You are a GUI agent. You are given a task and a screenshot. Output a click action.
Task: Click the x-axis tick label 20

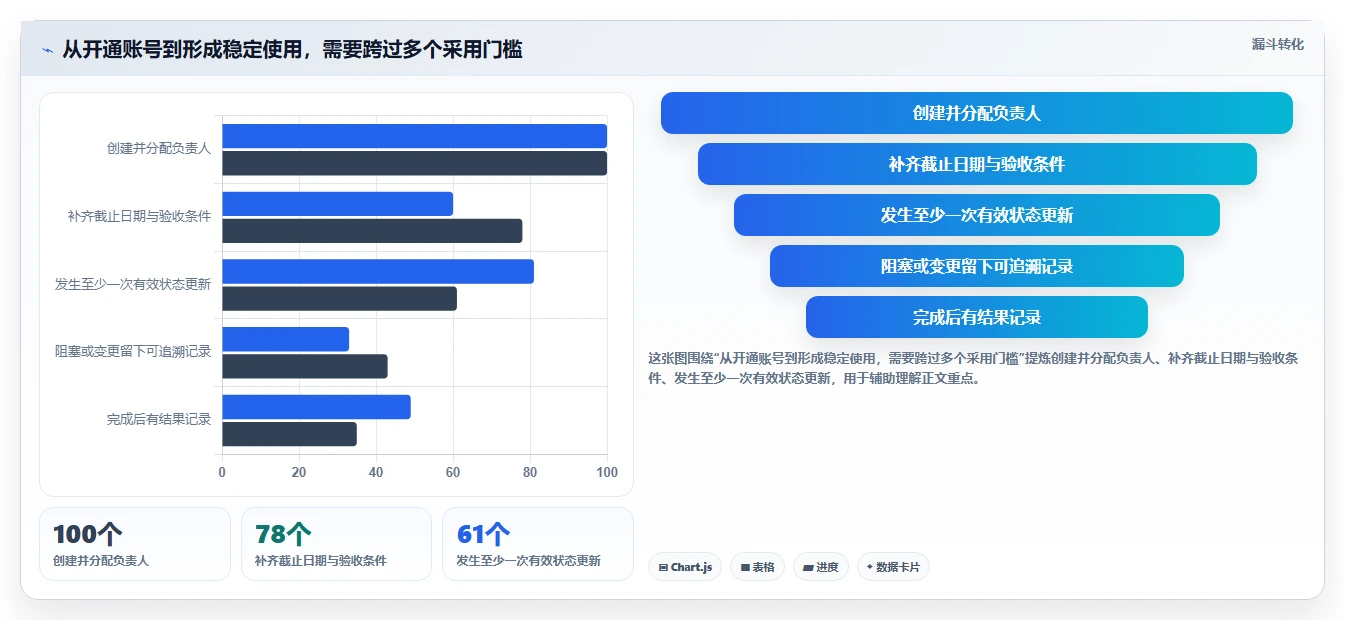click(299, 472)
